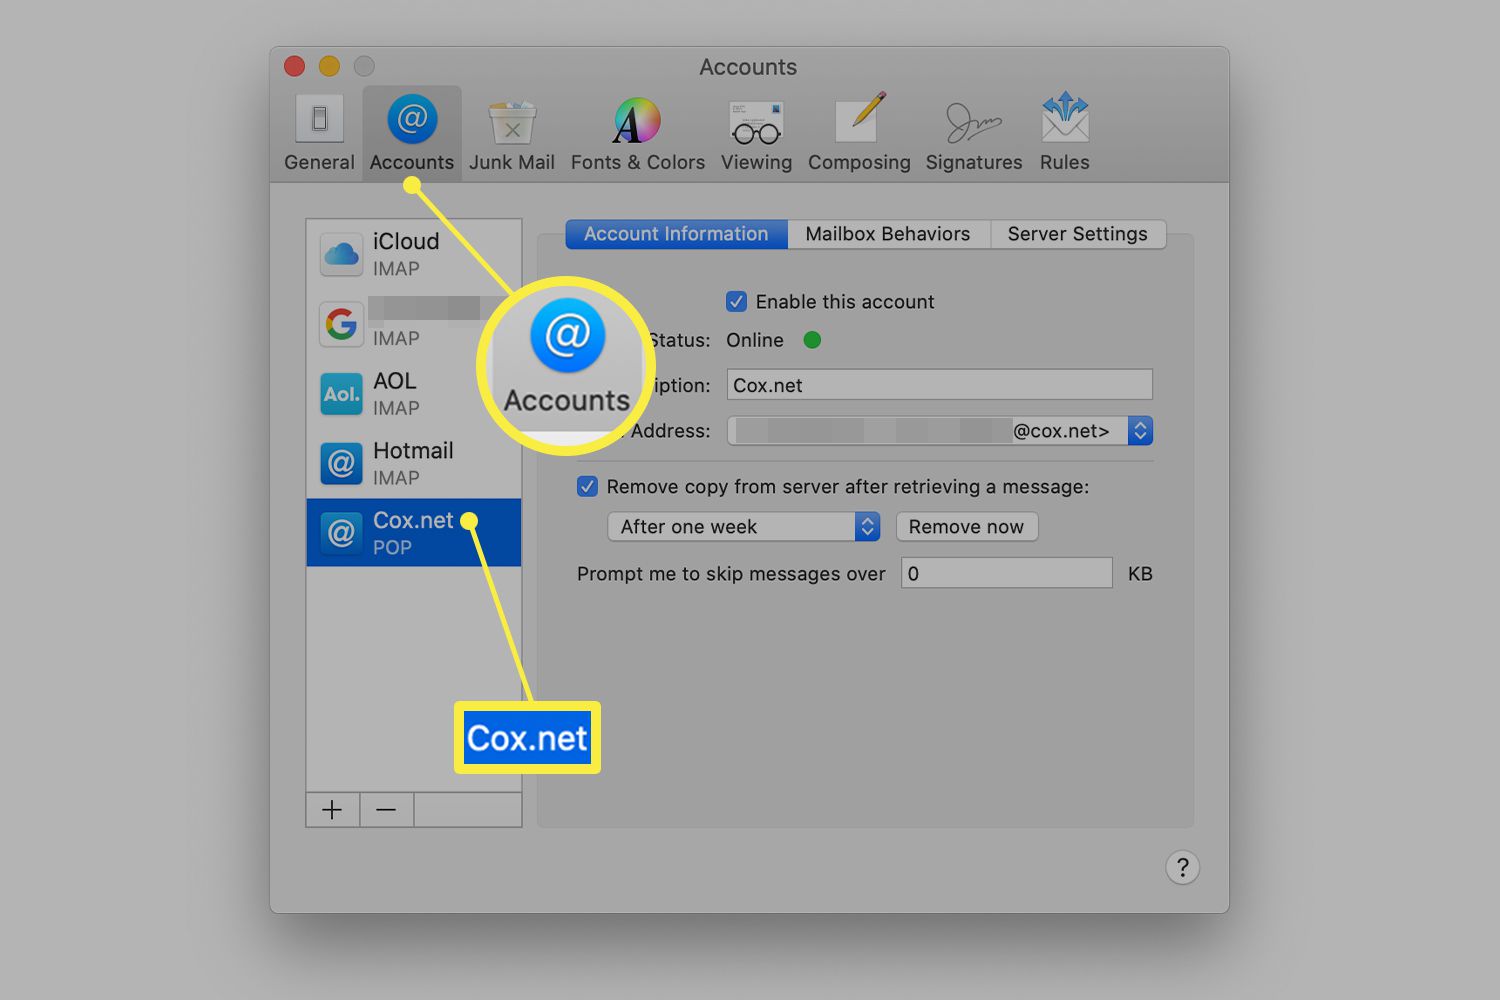Screen dimensions: 1500x1000
Task: Add a new account with plus button
Action: [x=333, y=810]
